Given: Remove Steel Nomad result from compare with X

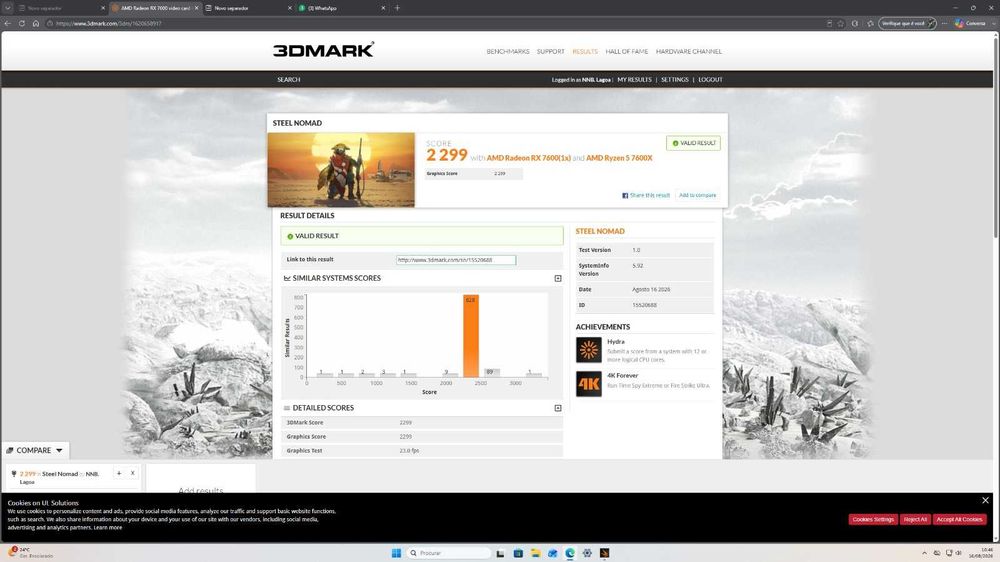Looking at the screenshot, I should point(133,473).
